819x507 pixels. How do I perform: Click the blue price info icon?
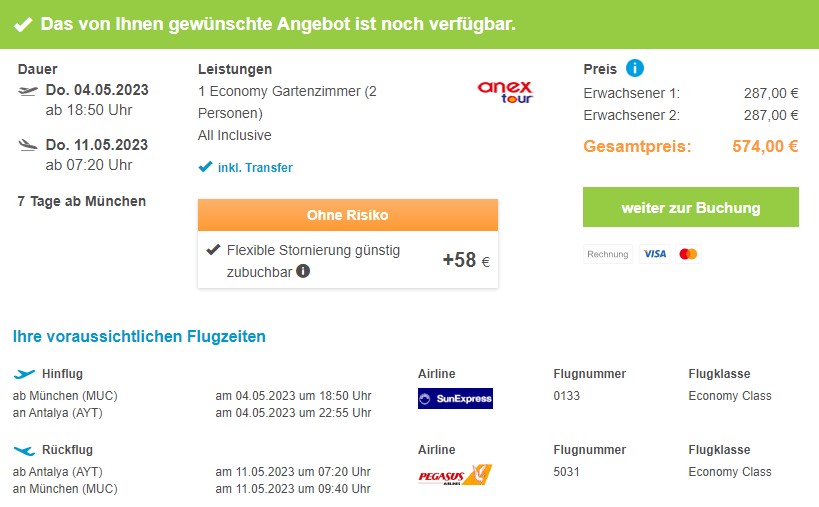(x=635, y=68)
